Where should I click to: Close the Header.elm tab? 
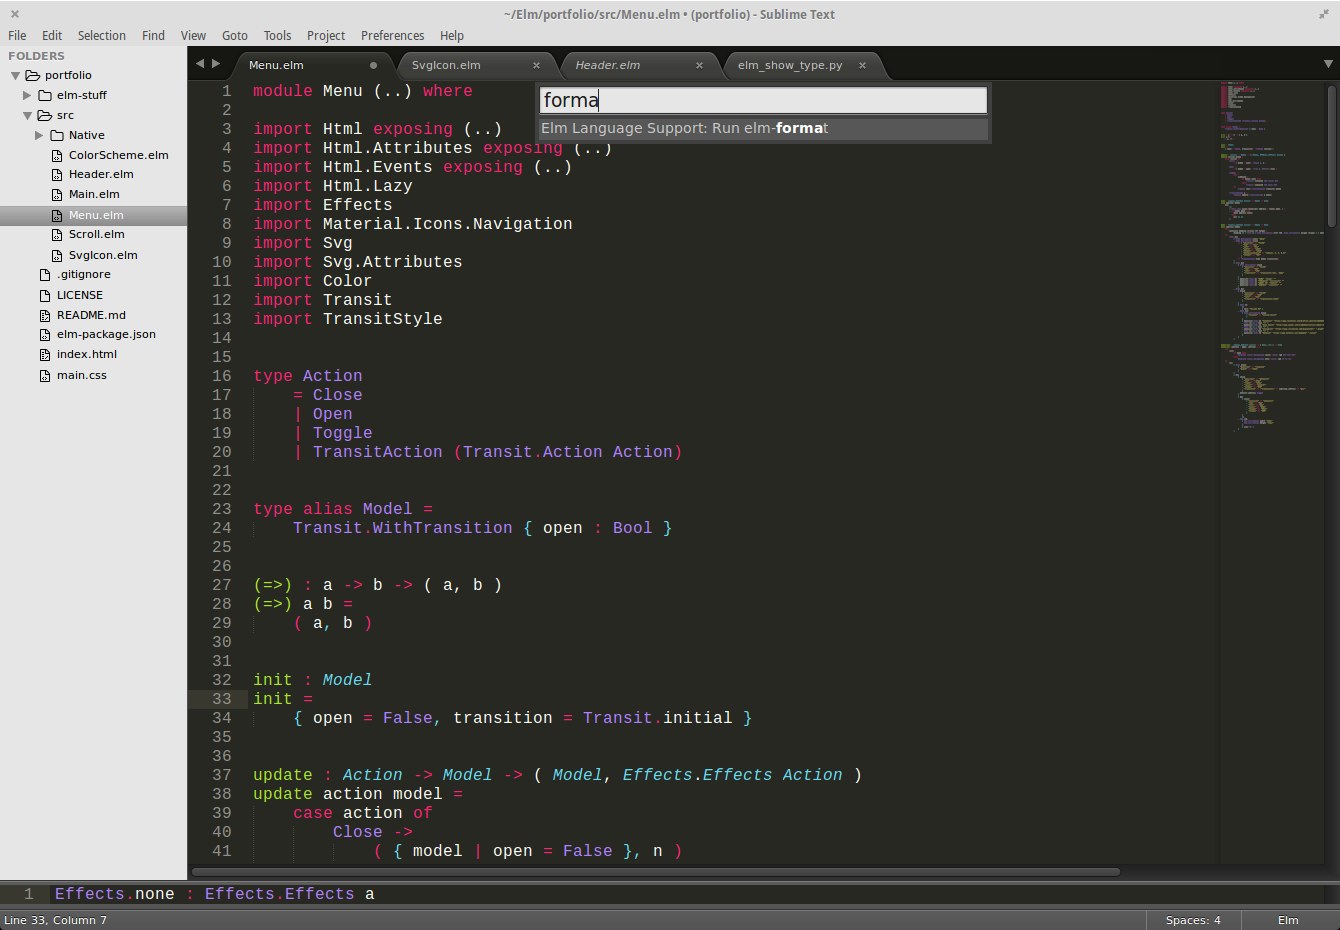699,65
